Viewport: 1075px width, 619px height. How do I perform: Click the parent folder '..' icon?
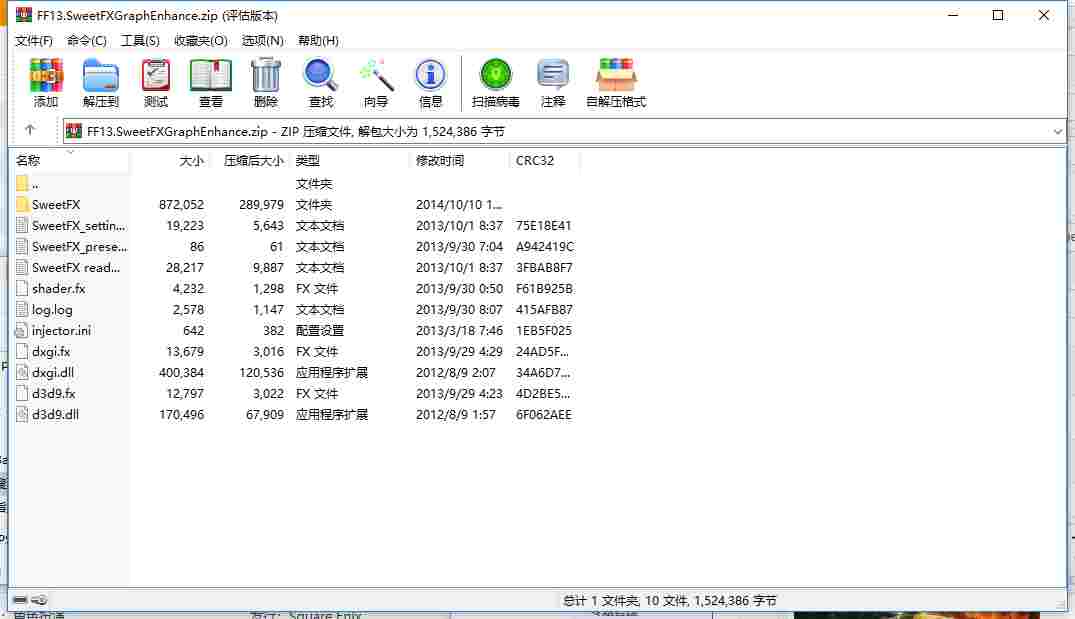click(22, 183)
